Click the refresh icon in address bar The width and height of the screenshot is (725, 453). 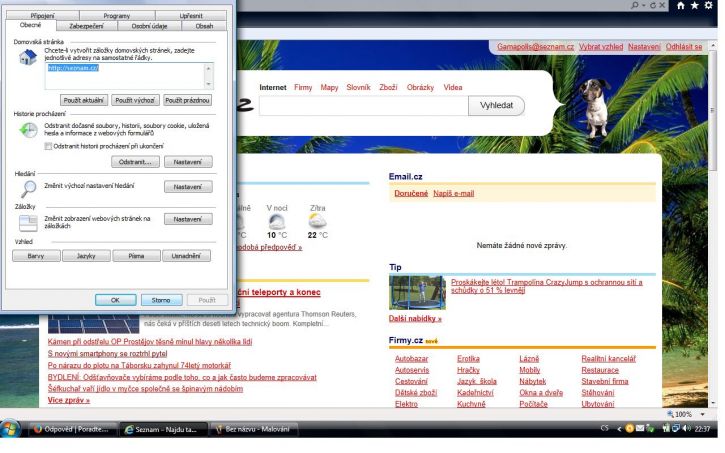653,6
